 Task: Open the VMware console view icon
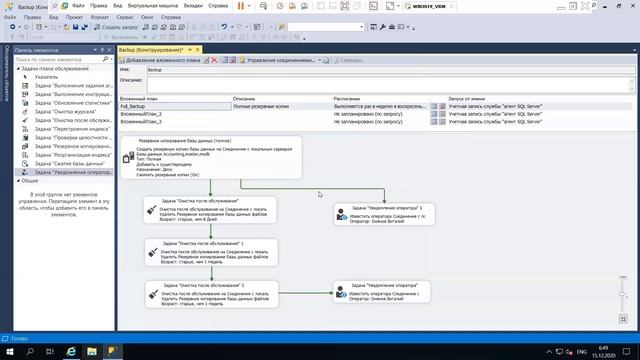pyautogui.click(x=373, y=6)
